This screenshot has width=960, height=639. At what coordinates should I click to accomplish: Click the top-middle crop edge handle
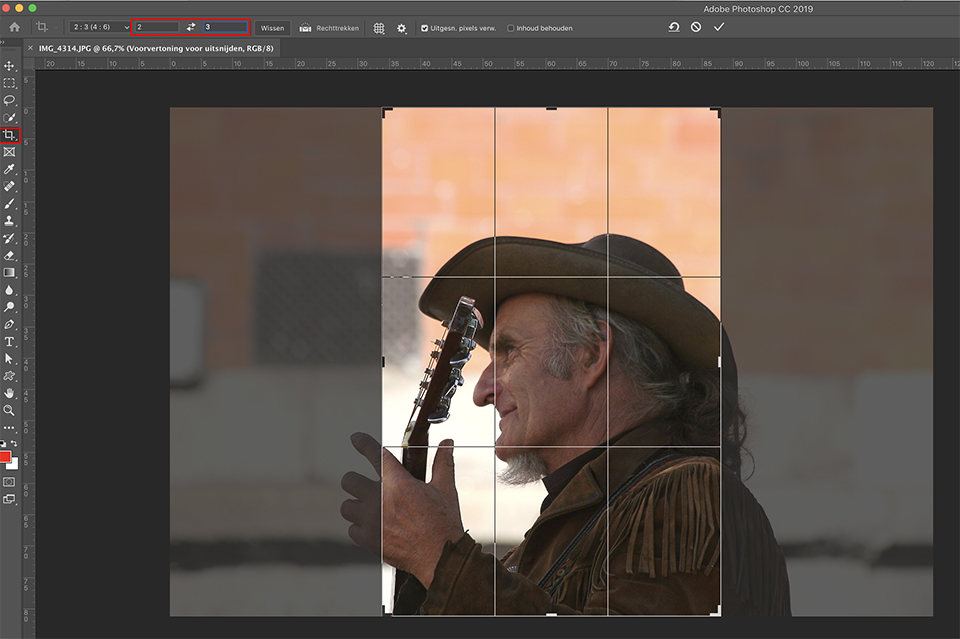tap(551, 109)
